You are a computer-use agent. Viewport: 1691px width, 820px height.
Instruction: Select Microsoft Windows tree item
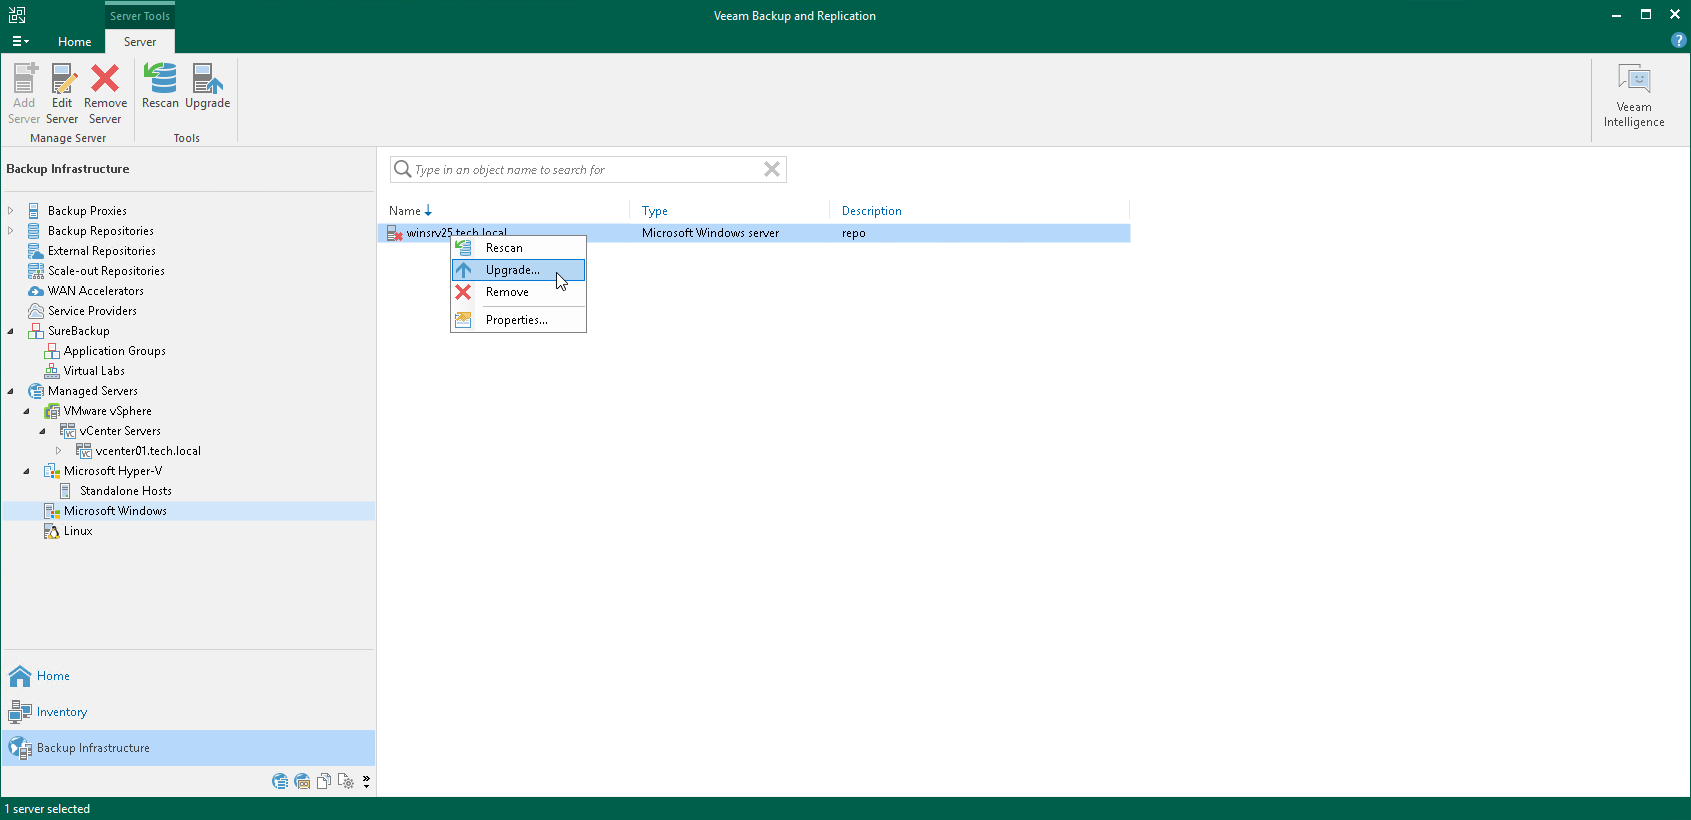[x=115, y=511]
